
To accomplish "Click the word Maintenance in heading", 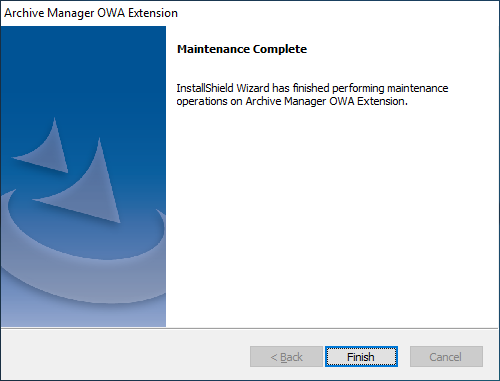I will [213, 49].
